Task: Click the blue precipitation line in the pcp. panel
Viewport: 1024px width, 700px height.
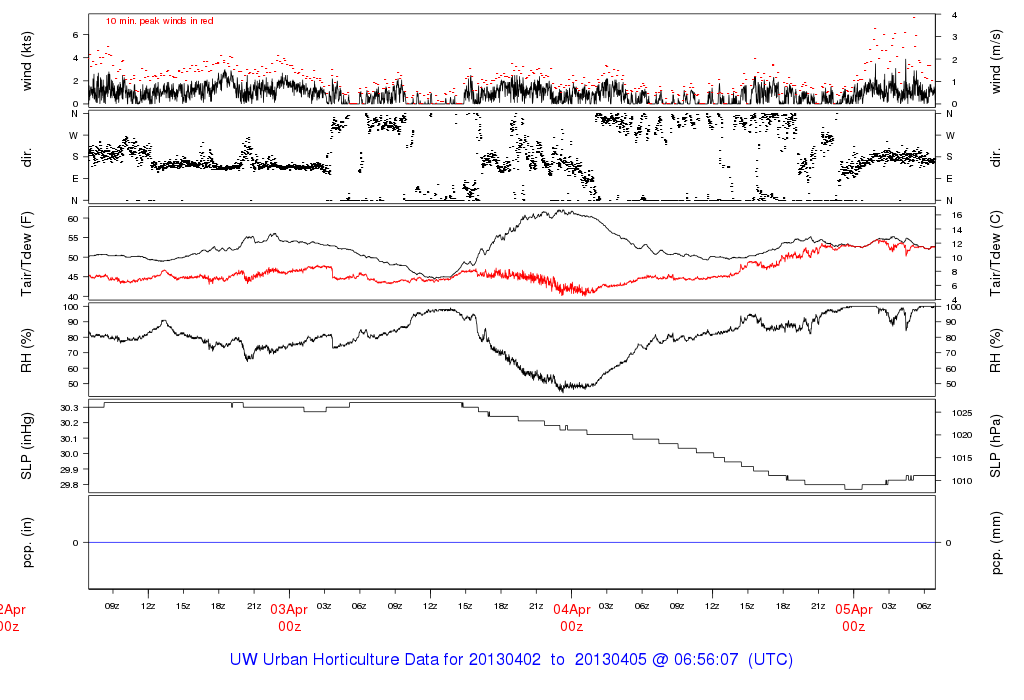Action: 512,543
